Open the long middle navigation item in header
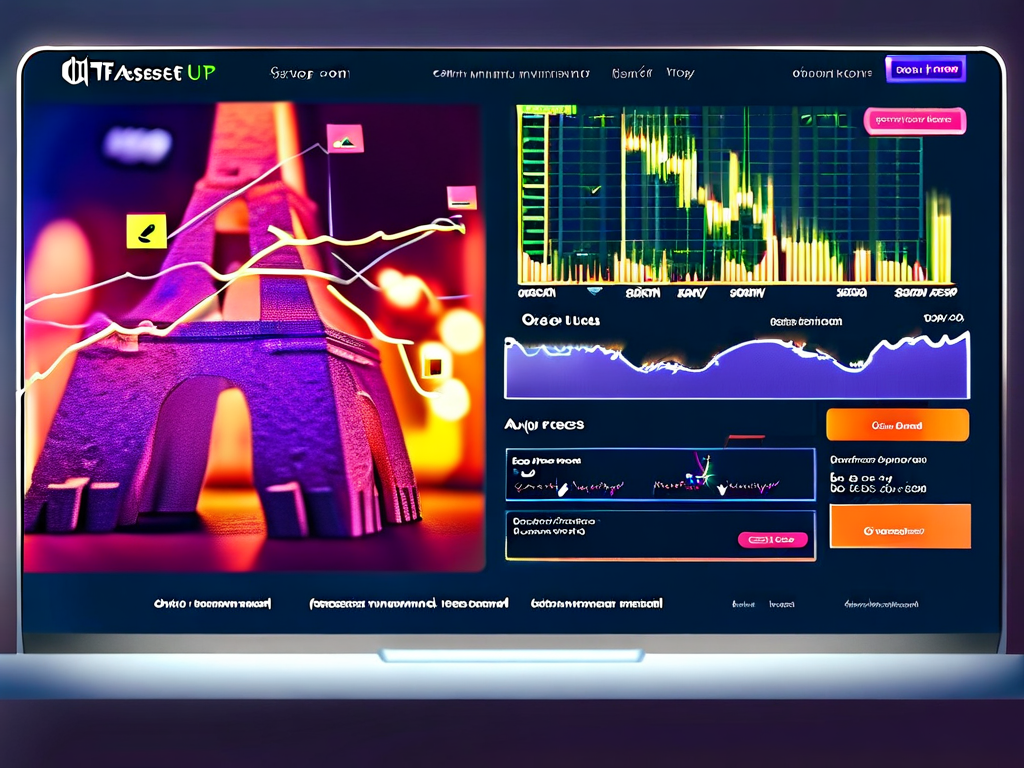This screenshot has width=1024, height=768. click(511, 74)
